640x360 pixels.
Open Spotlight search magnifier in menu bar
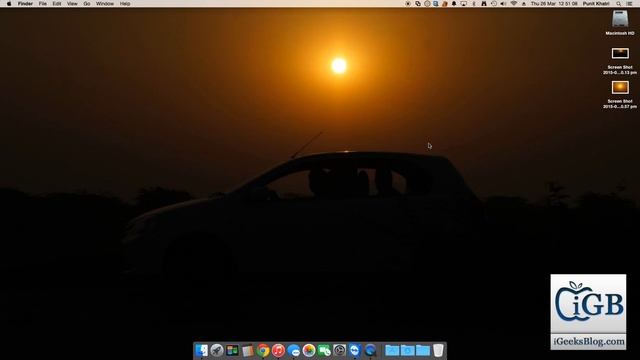pos(619,4)
